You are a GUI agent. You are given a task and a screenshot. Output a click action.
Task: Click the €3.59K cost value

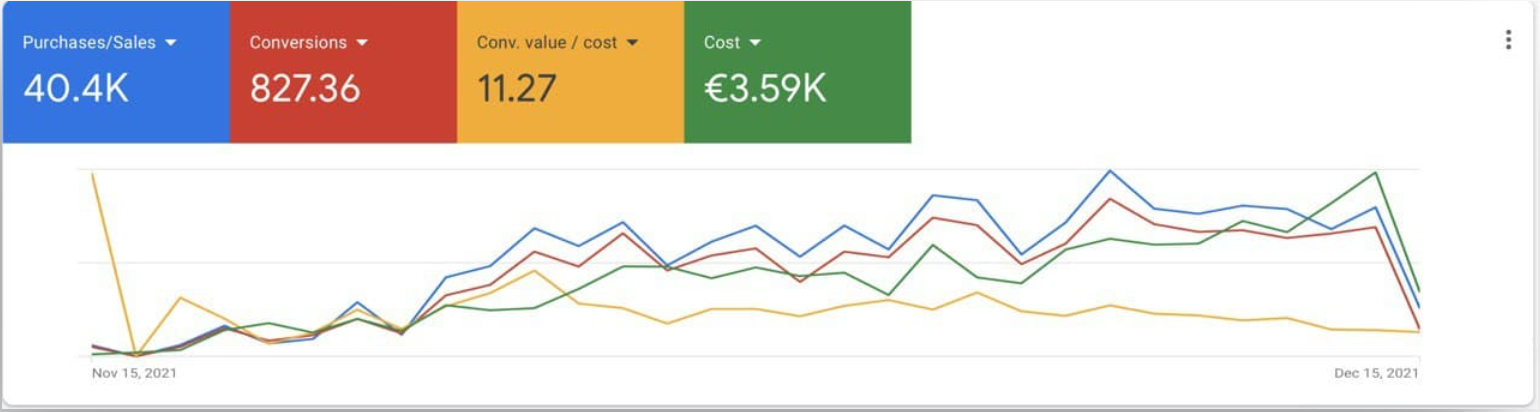pyautogui.click(x=765, y=90)
